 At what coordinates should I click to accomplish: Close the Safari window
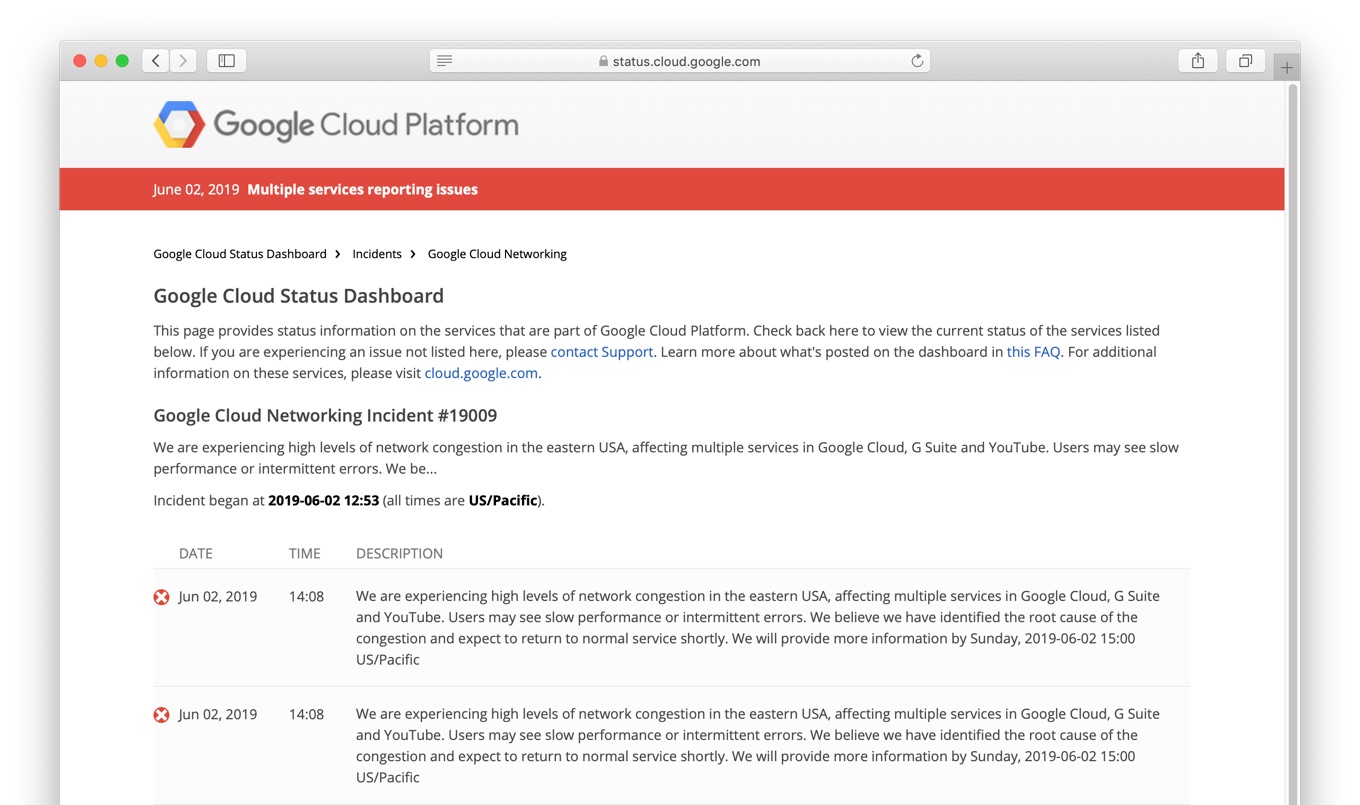pos(80,61)
